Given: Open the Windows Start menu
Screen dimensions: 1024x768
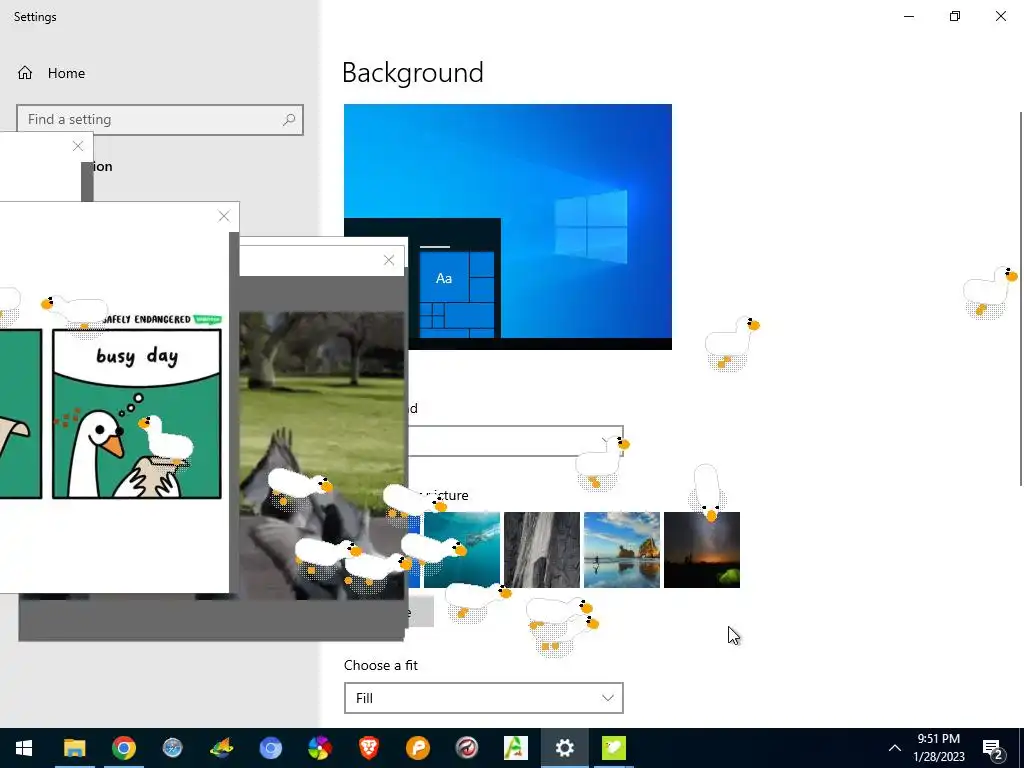Looking at the screenshot, I should pyautogui.click(x=24, y=748).
